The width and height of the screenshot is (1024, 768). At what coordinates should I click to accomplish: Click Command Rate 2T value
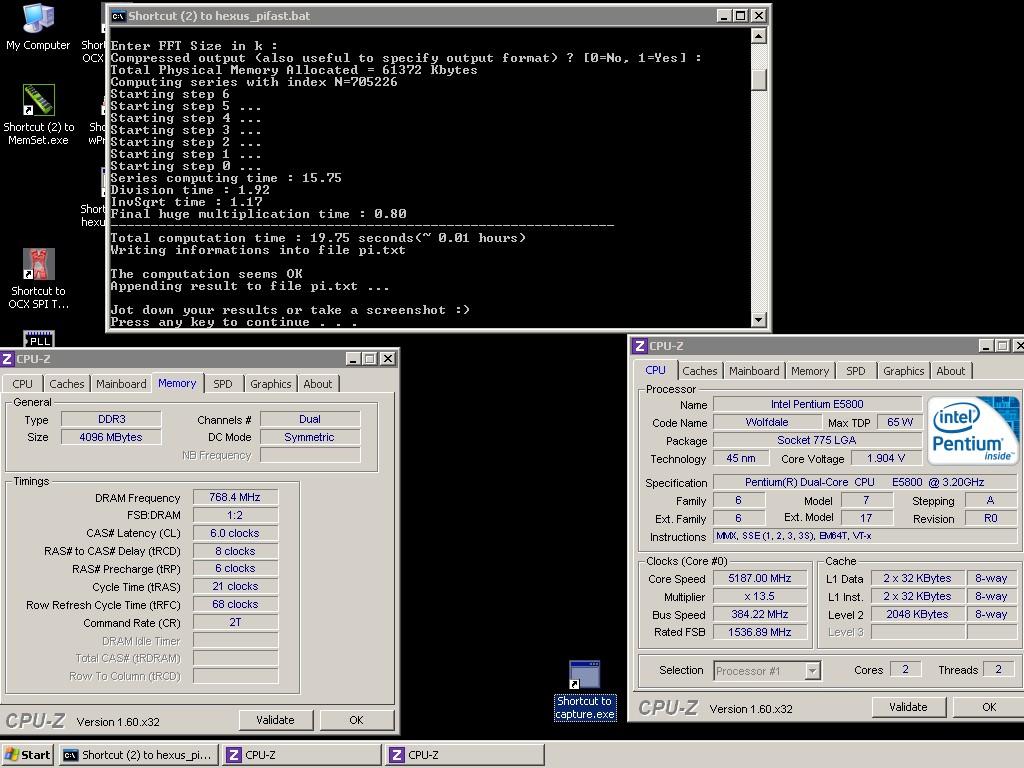(x=235, y=622)
